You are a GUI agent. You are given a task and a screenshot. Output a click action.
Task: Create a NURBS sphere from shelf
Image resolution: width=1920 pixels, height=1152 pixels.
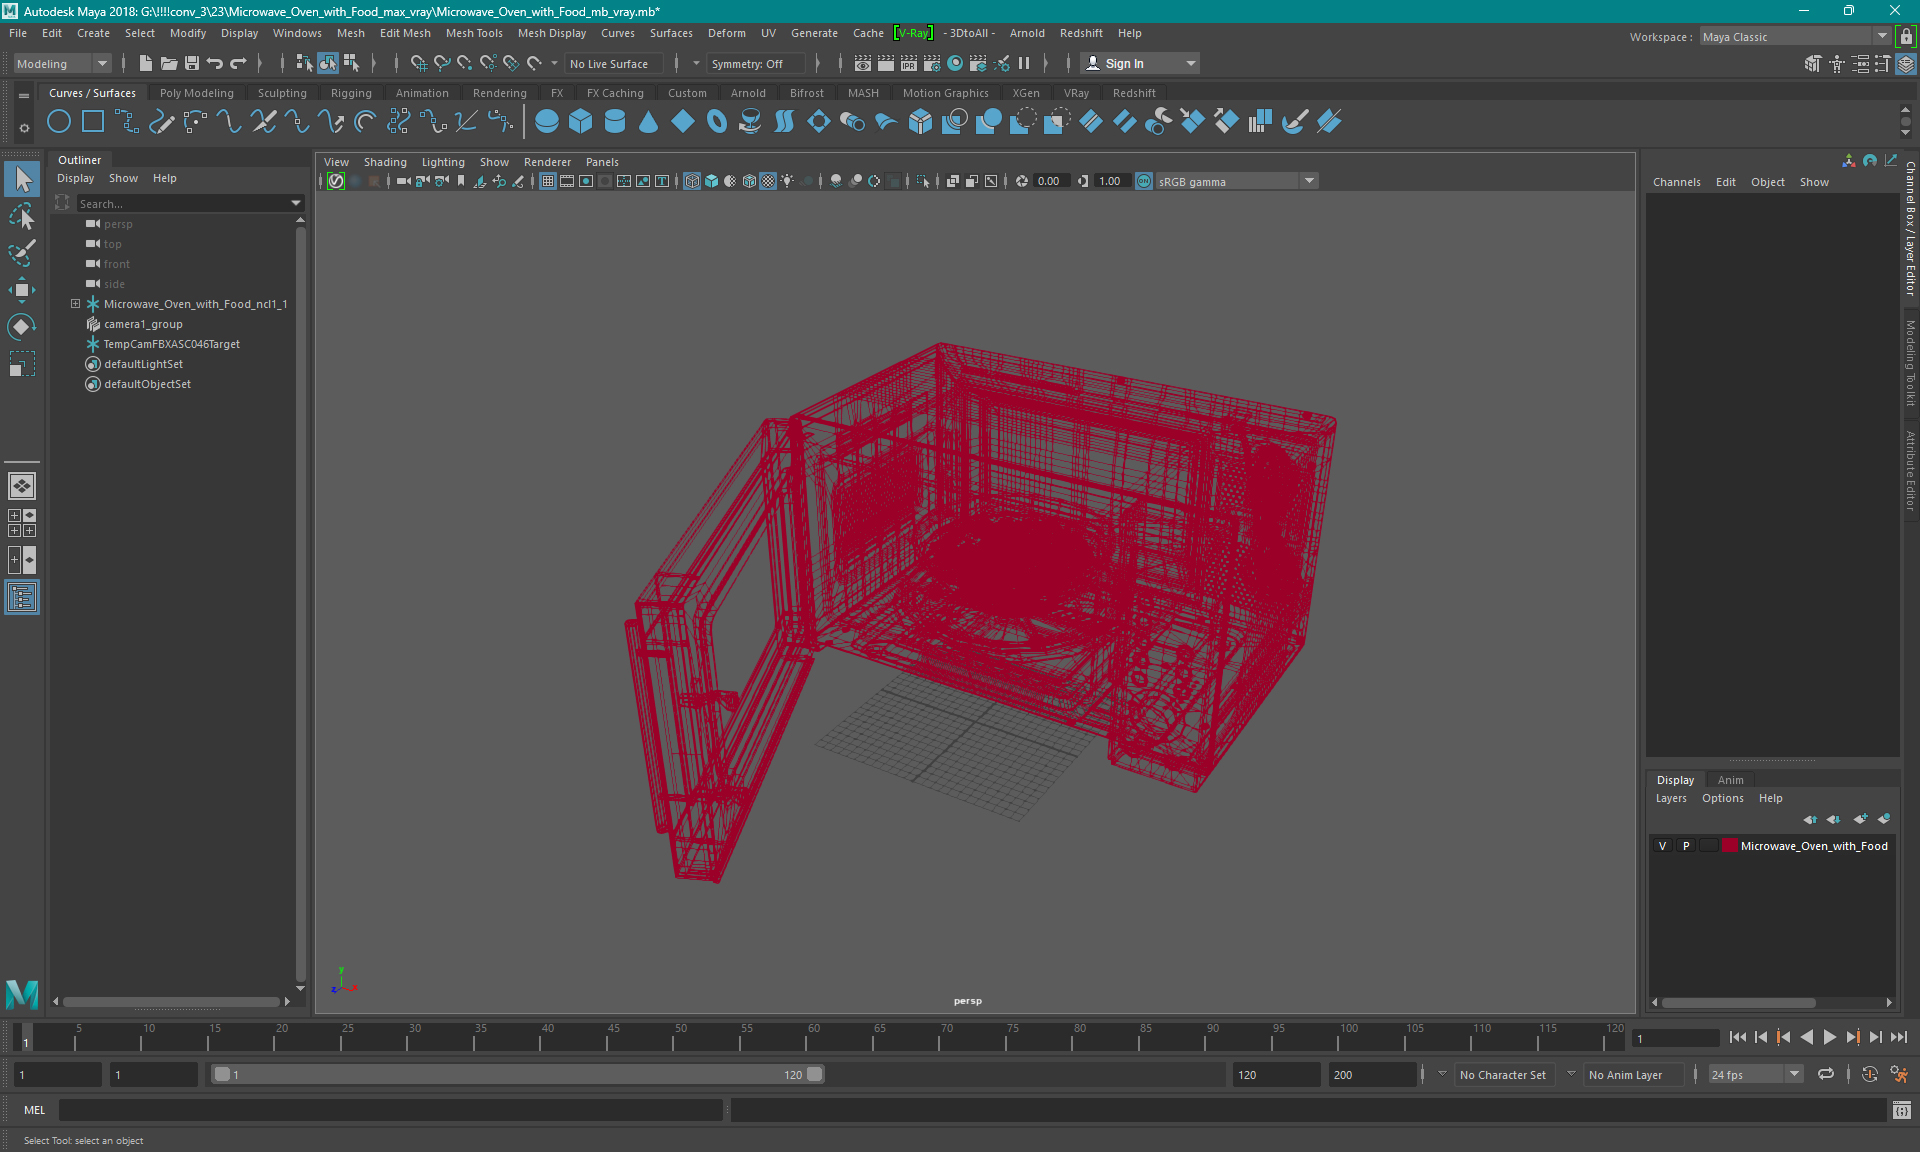pyautogui.click(x=547, y=122)
